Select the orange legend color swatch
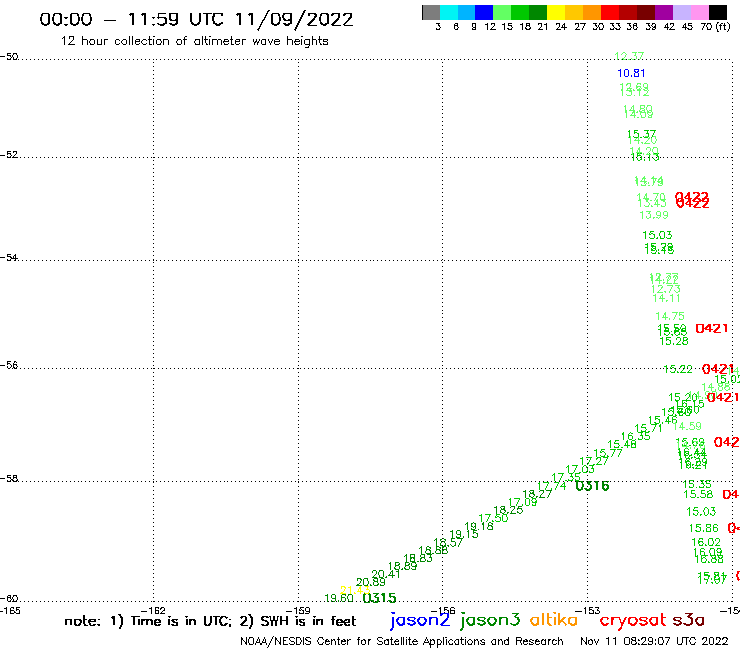The height and width of the screenshot is (650, 740). (x=592, y=12)
